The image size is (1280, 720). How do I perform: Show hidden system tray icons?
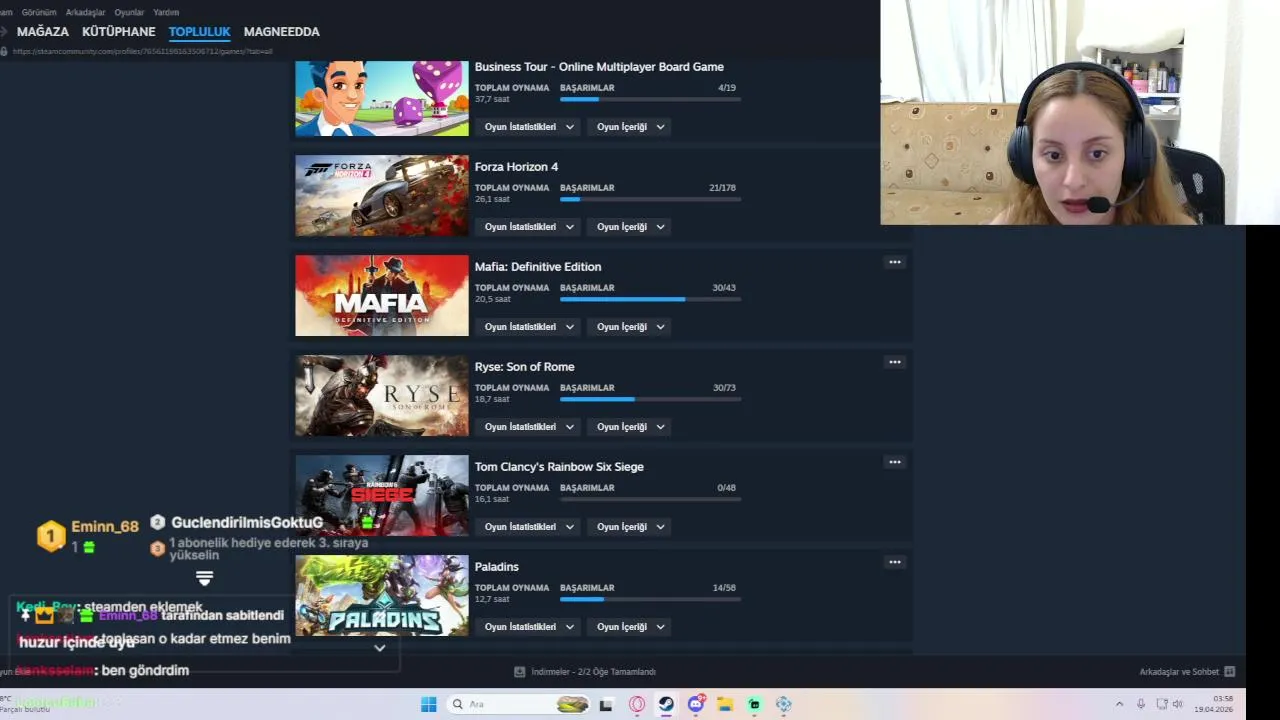pyautogui.click(x=1119, y=704)
